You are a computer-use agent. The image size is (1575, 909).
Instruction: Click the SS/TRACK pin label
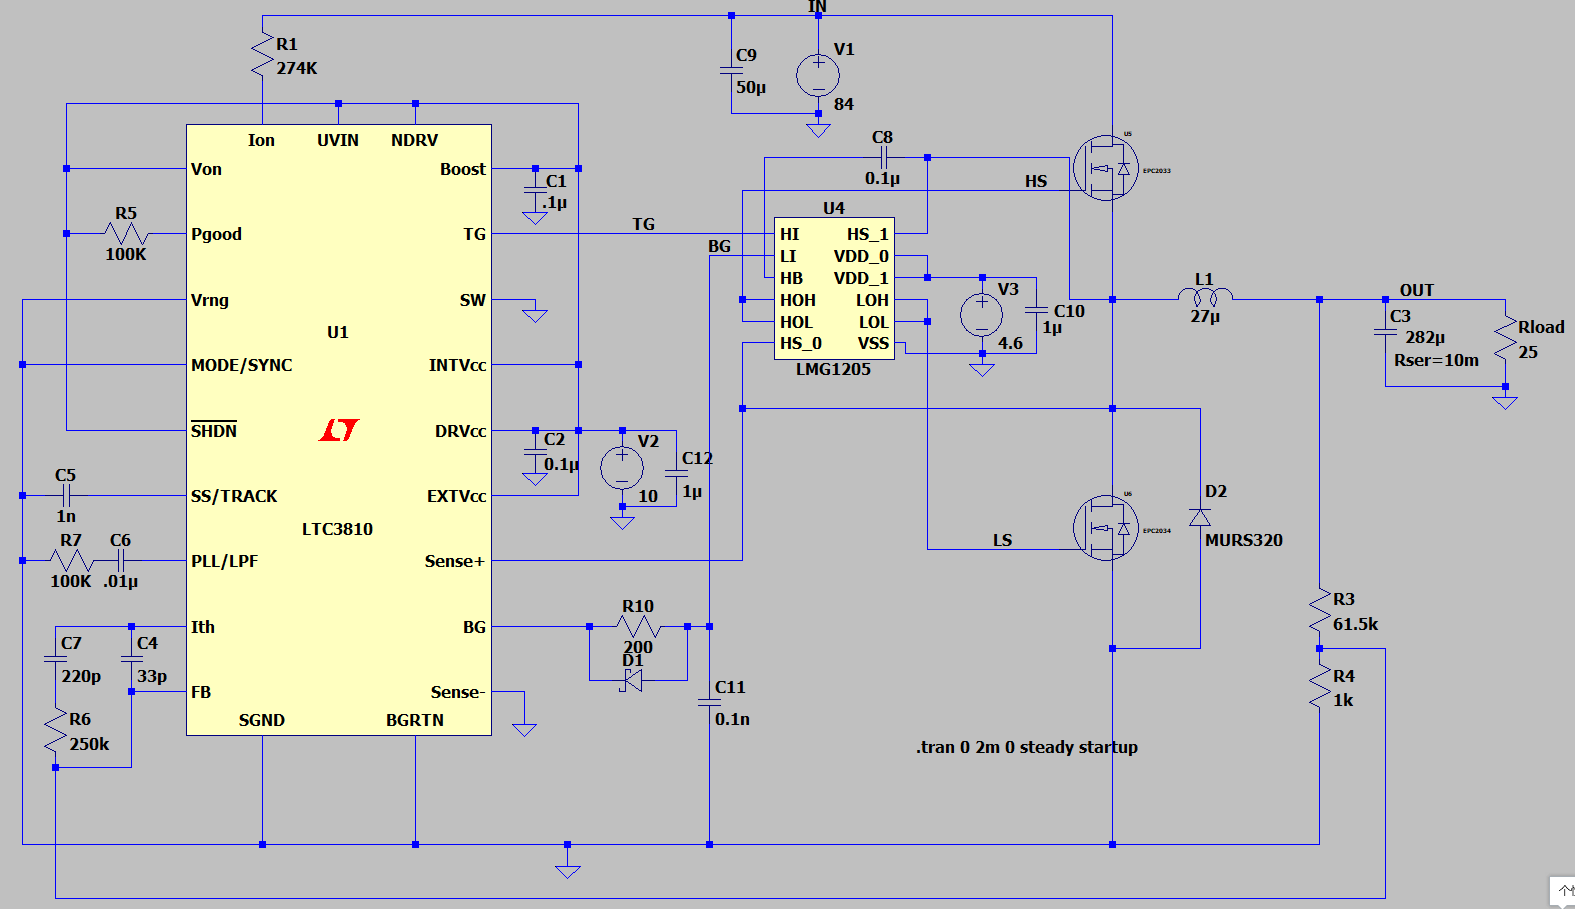point(234,496)
